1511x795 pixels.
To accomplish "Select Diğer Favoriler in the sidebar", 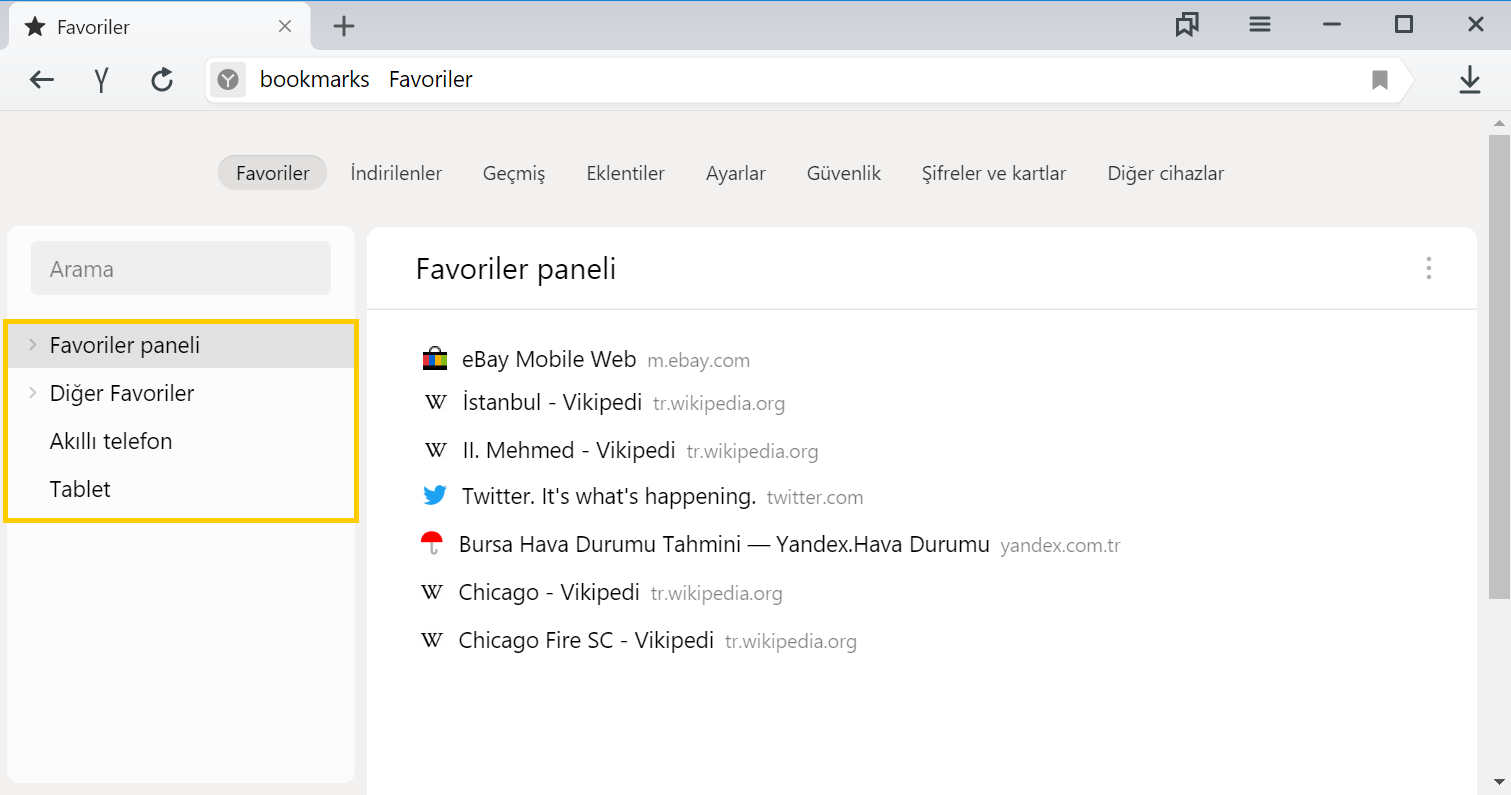I will (x=181, y=393).
